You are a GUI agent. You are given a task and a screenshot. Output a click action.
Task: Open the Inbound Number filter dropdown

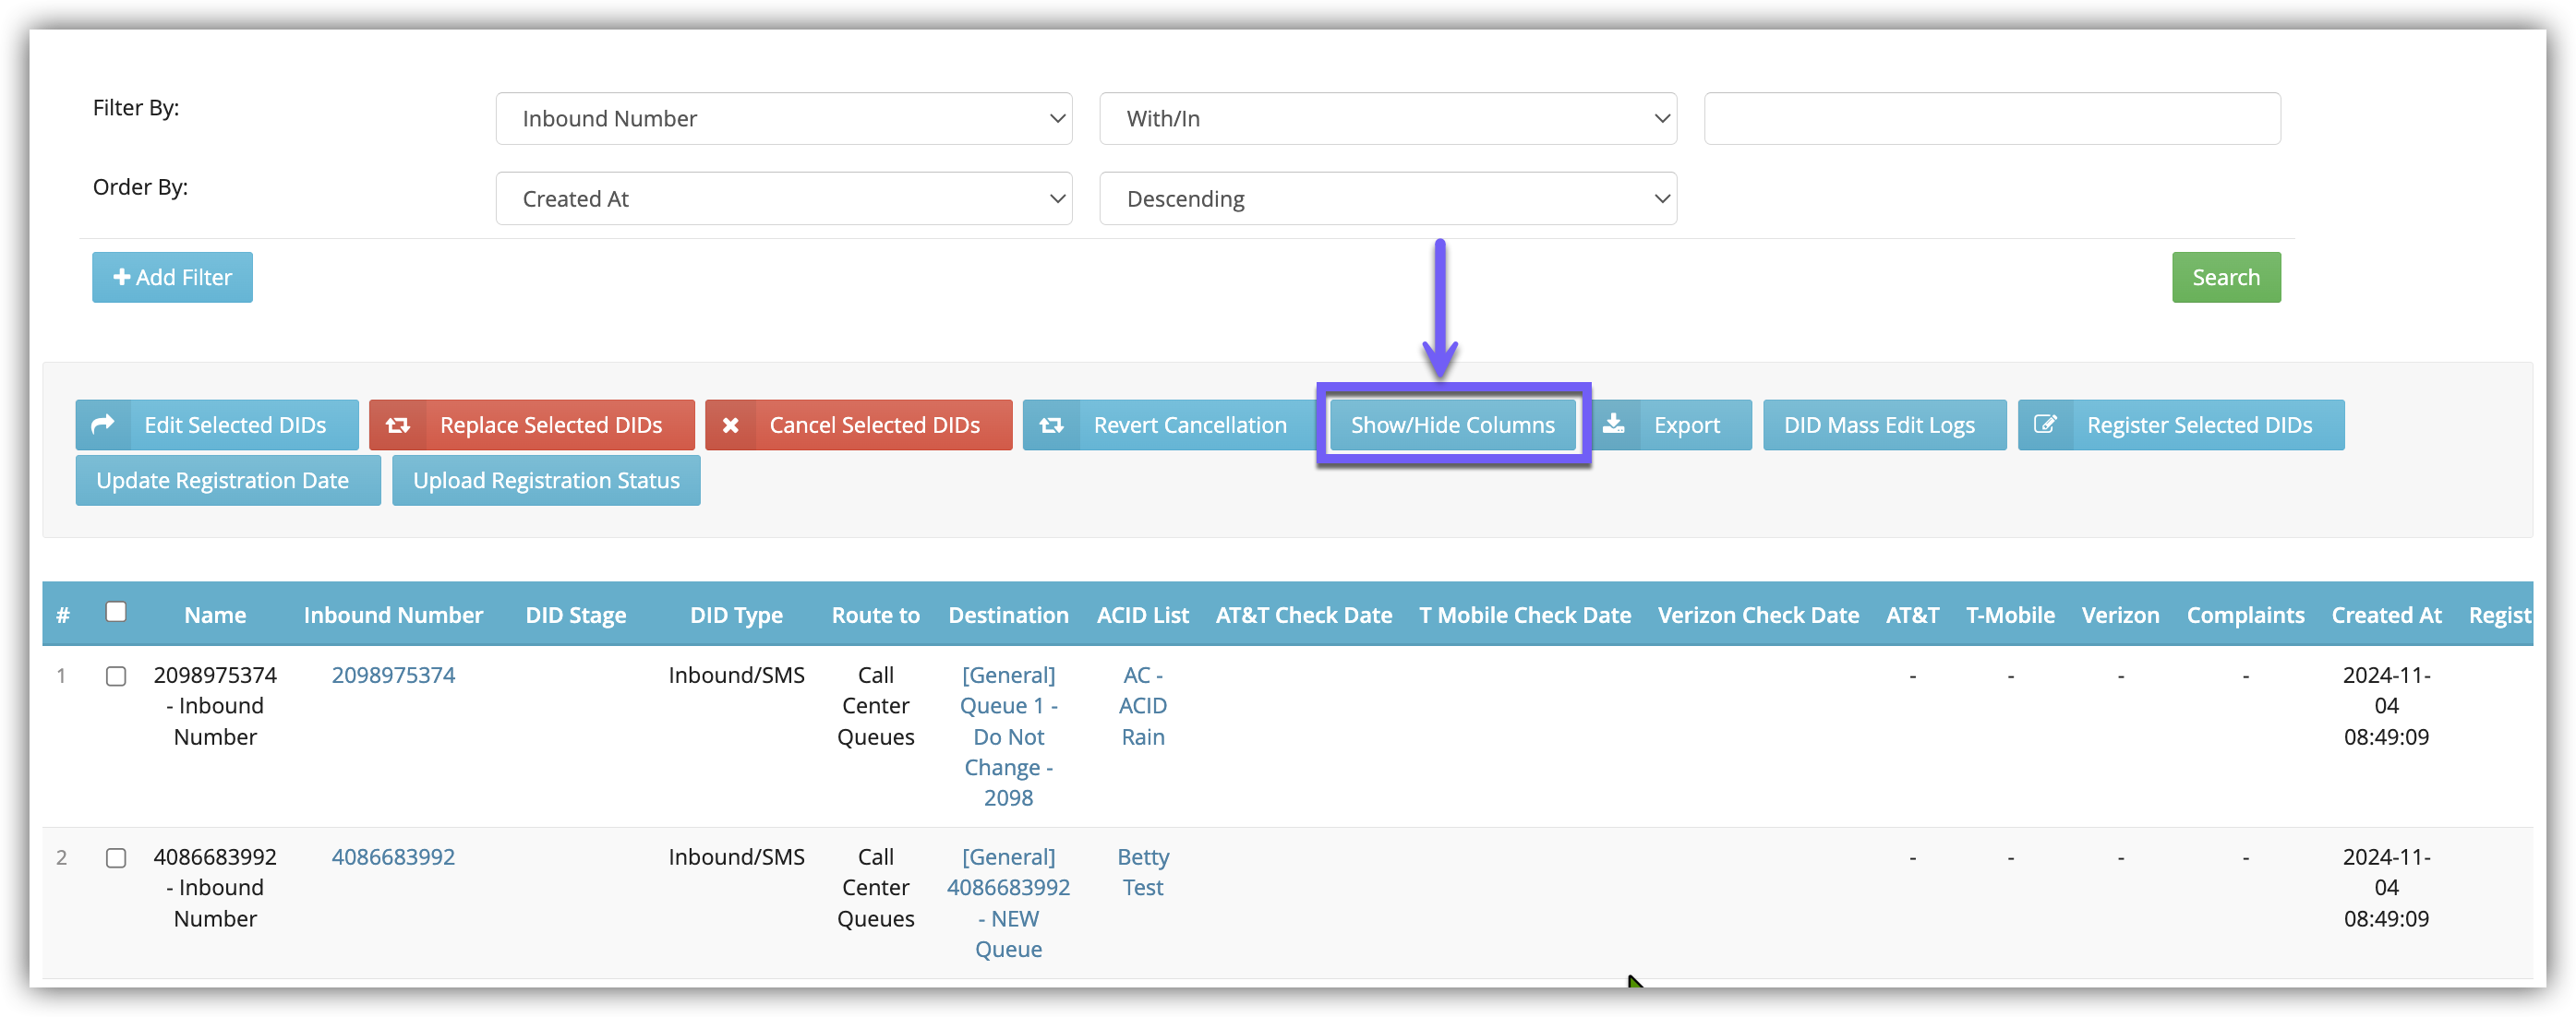tap(783, 119)
